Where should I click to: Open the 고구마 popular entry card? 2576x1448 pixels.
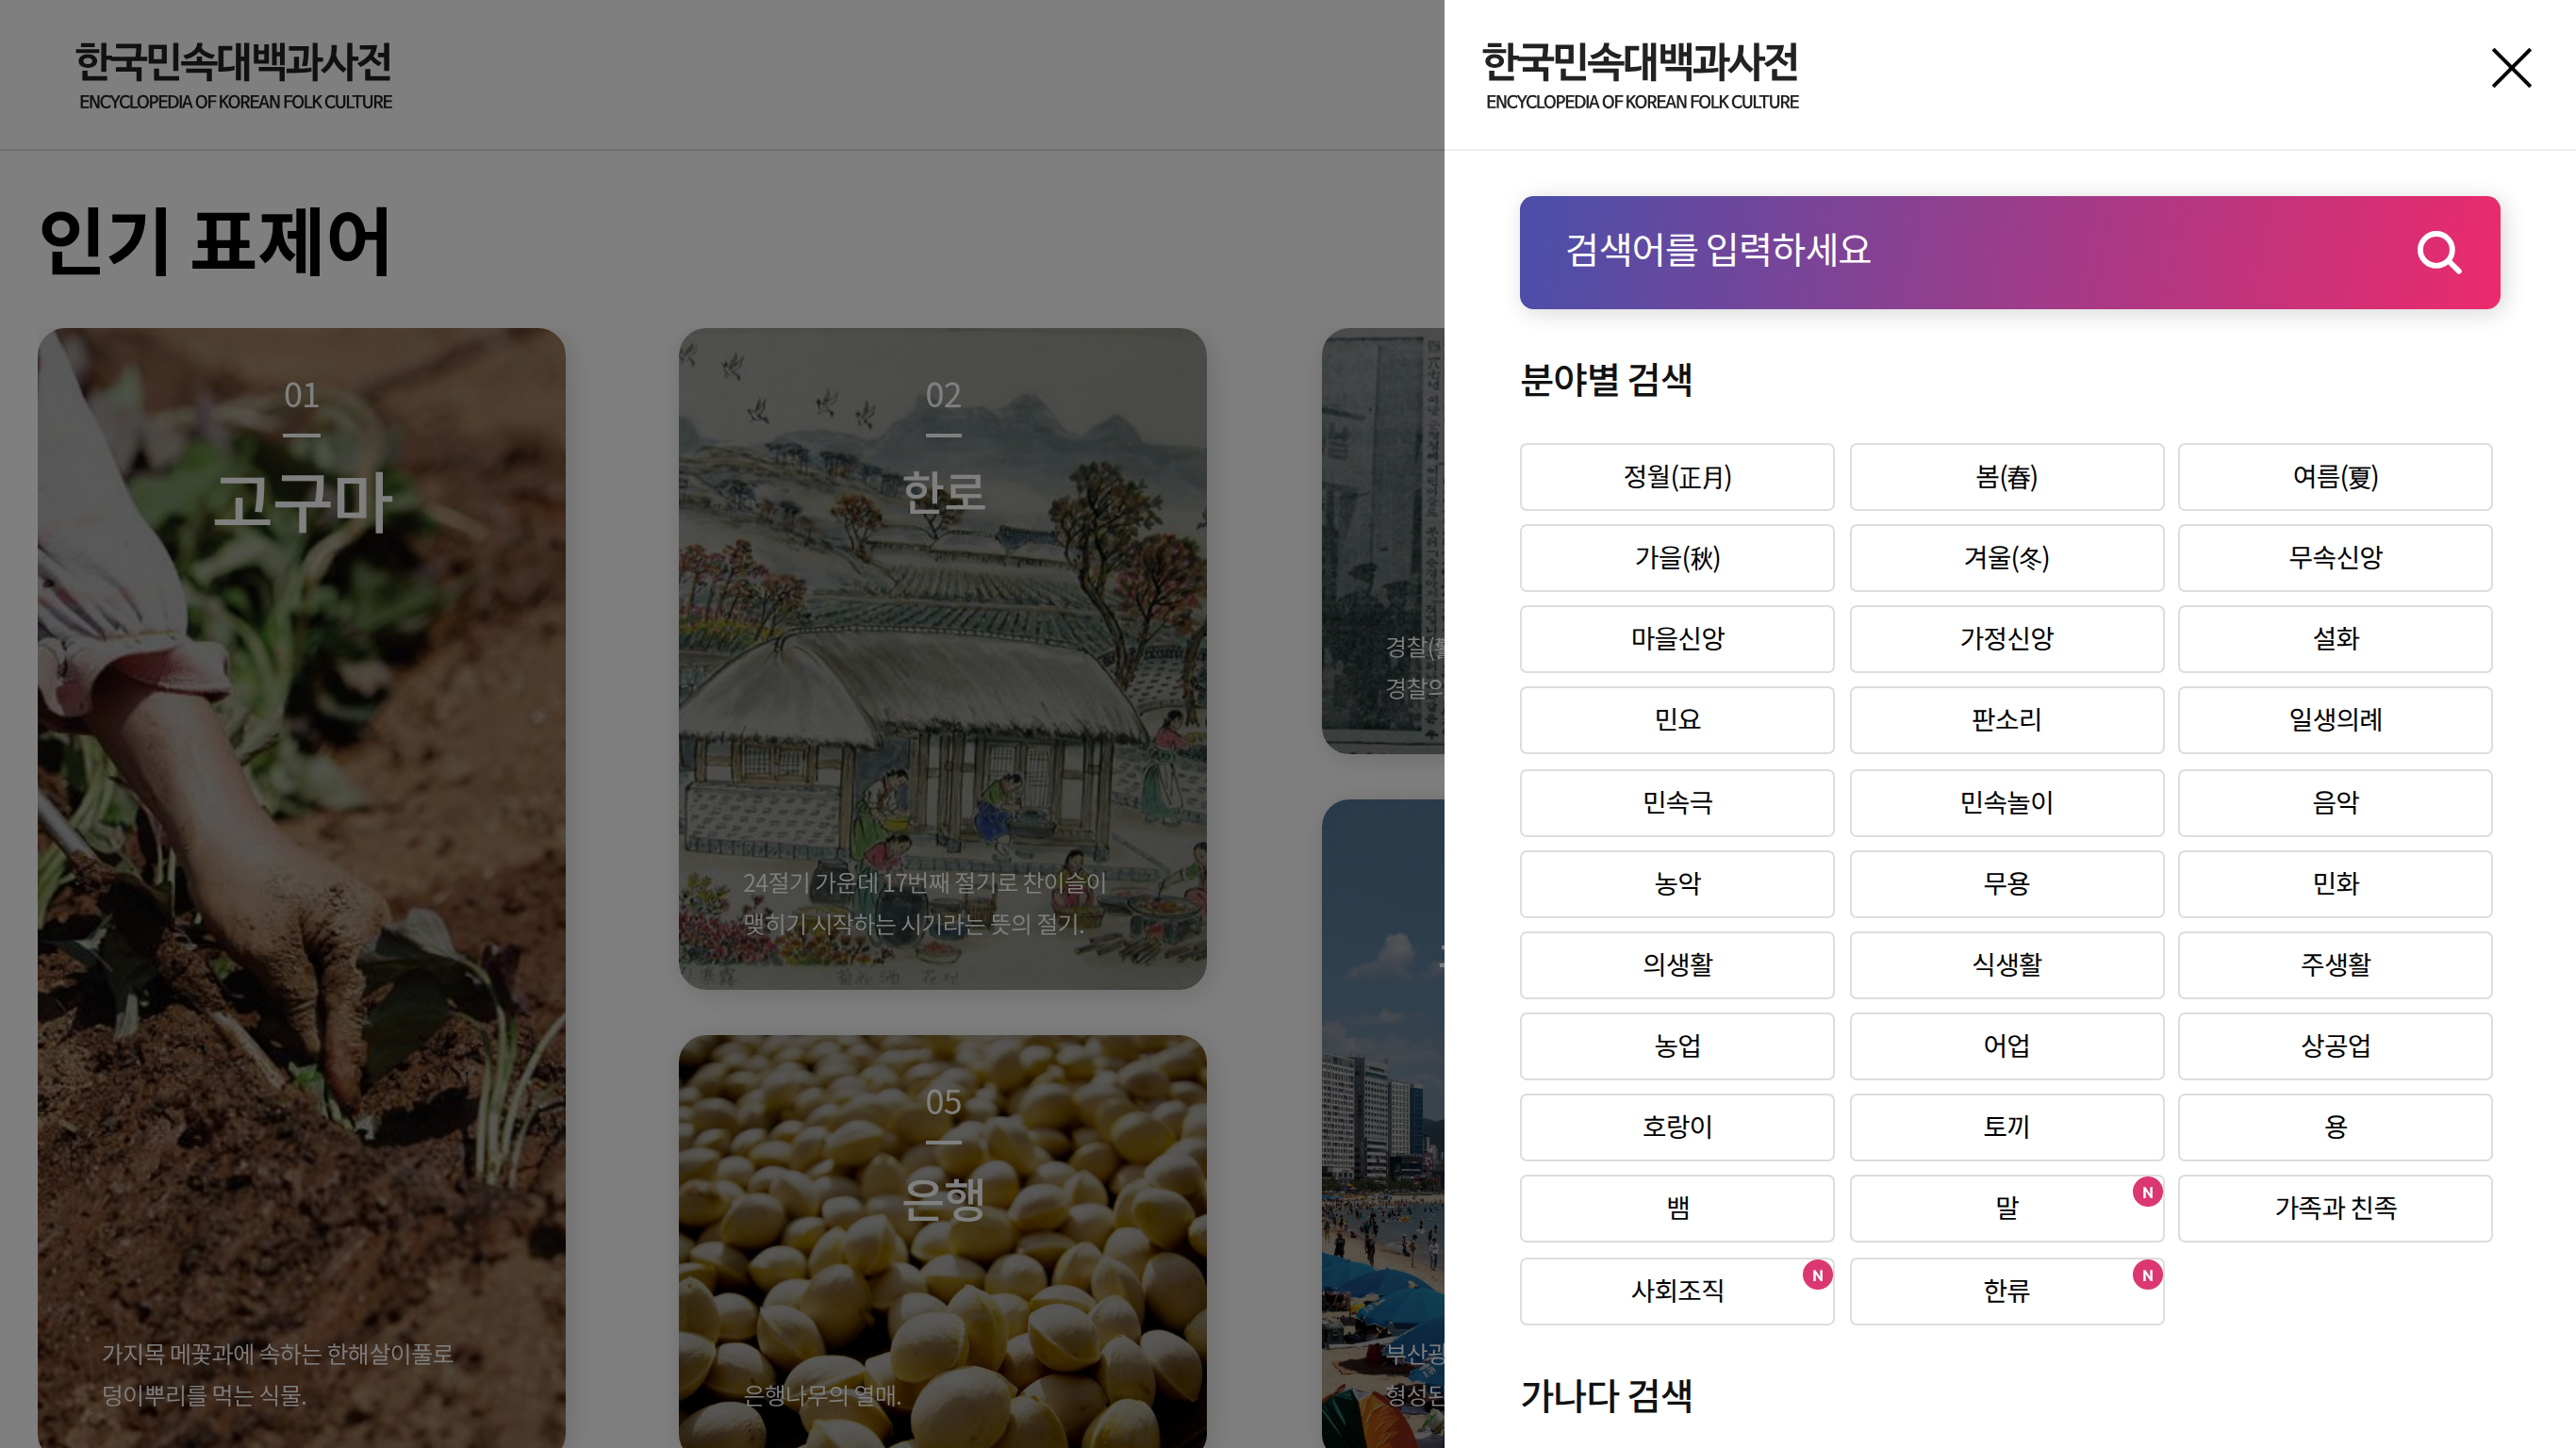[301, 888]
